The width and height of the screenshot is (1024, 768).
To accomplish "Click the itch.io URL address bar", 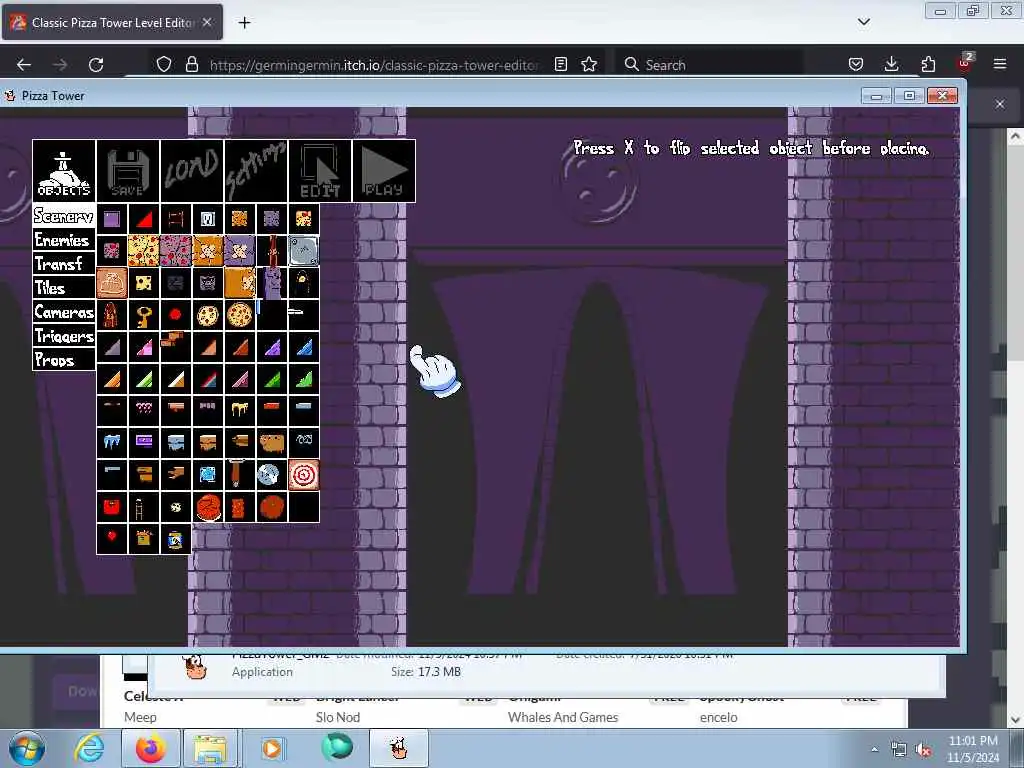I will tap(374, 65).
